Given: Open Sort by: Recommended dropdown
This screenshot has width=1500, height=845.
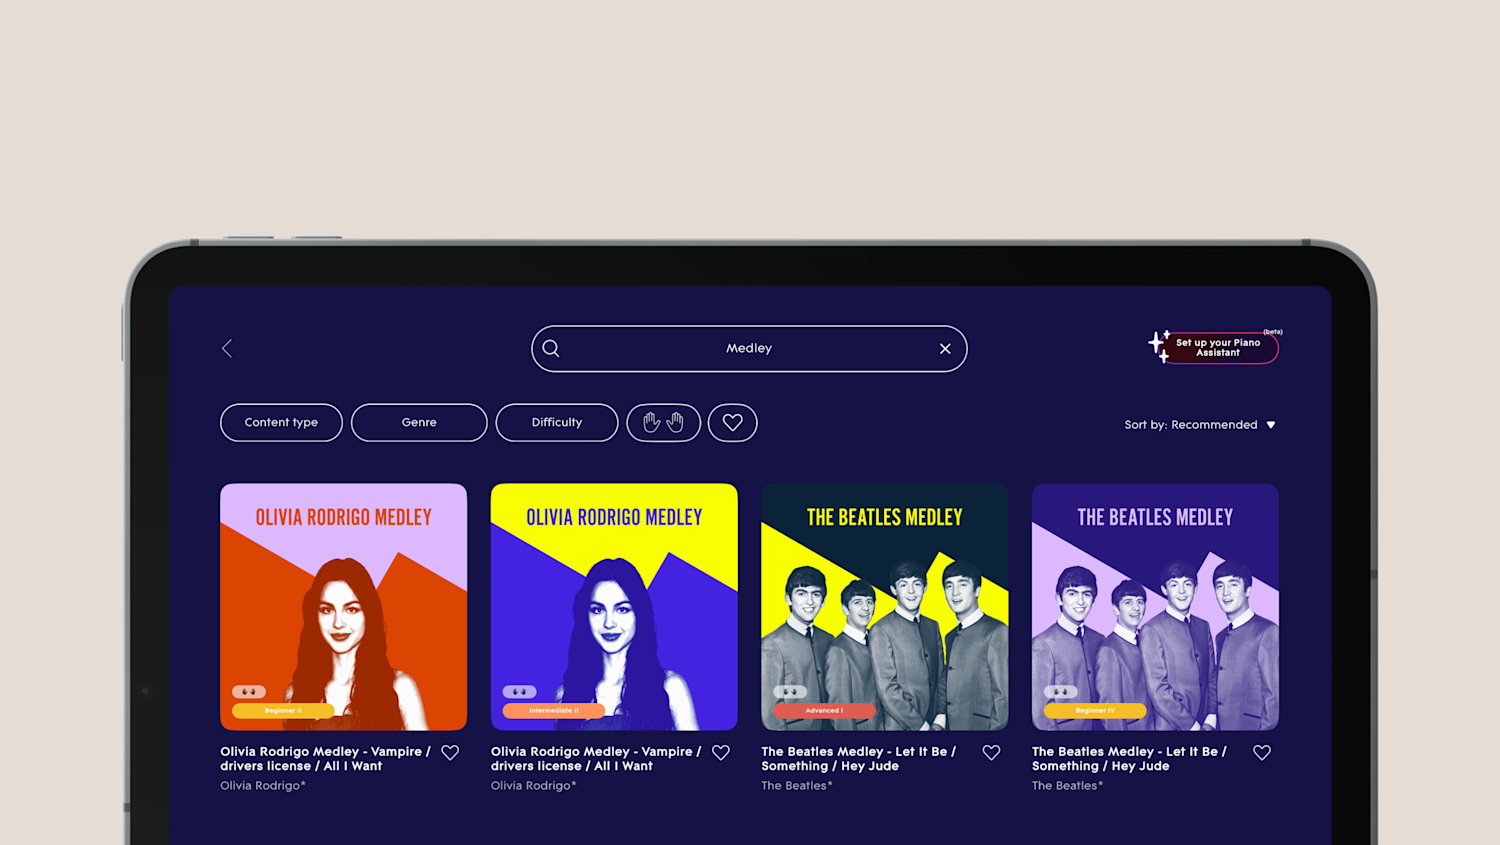Looking at the screenshot, I should tap(1200, 425).
